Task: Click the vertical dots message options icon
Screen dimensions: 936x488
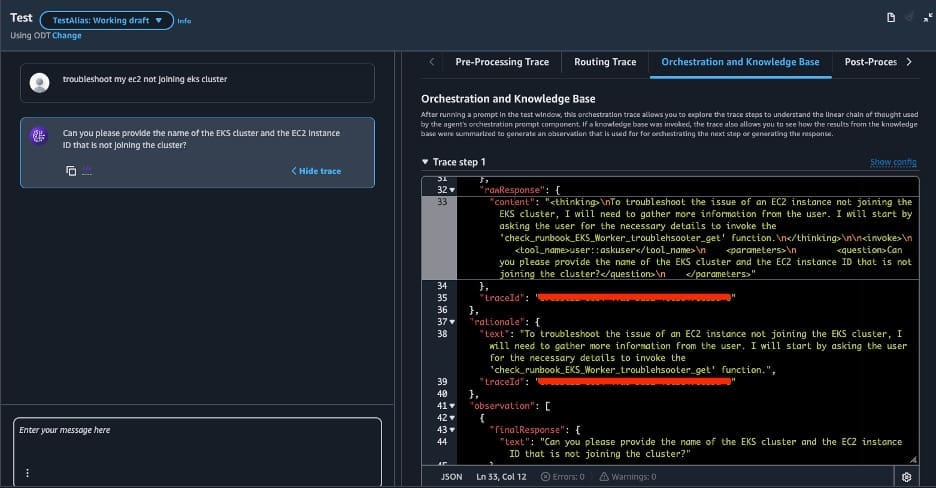Action: pyautogui.click(x=27, y=473)
